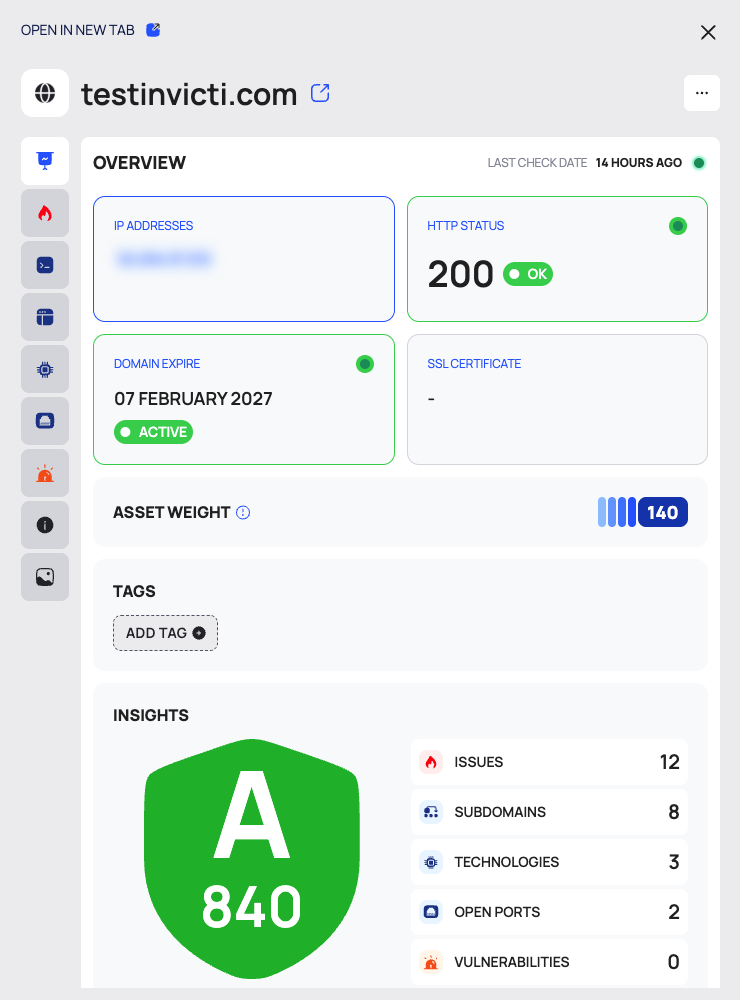
Task: Open the Issues flame sidebar tab
Action: (x=45, y=213)
